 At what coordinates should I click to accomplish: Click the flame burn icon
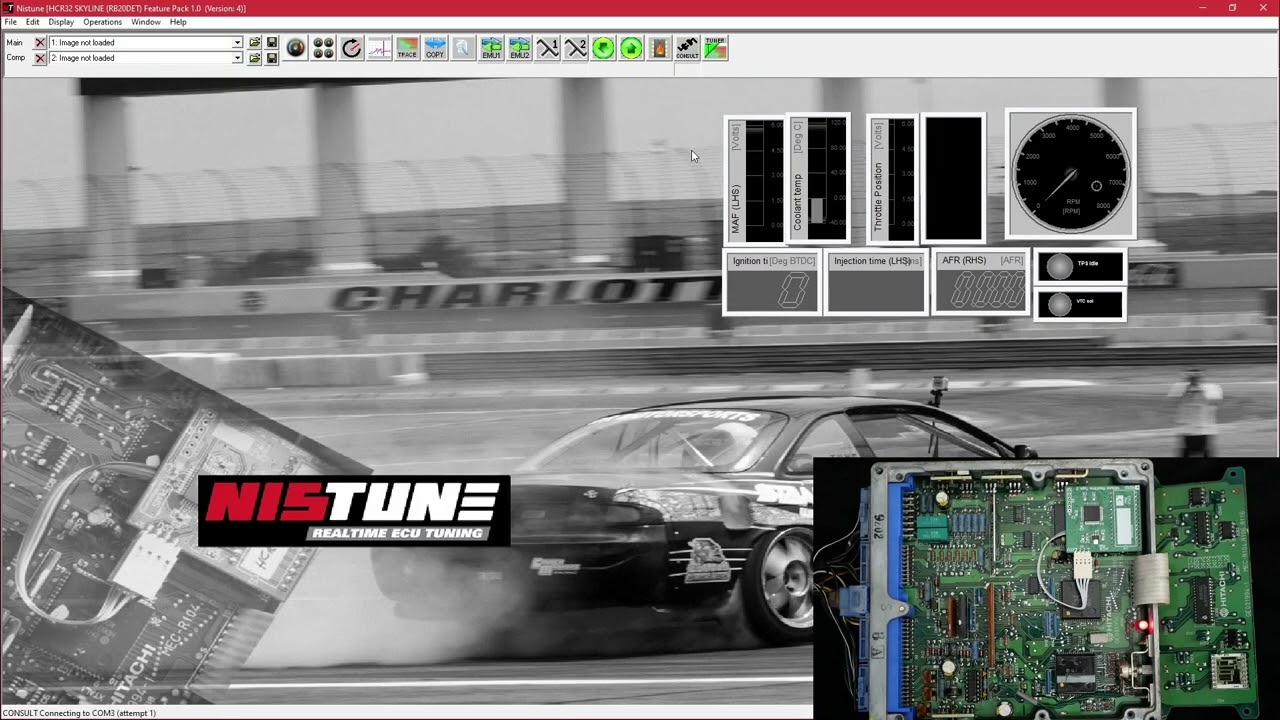(x=659, y=48)
